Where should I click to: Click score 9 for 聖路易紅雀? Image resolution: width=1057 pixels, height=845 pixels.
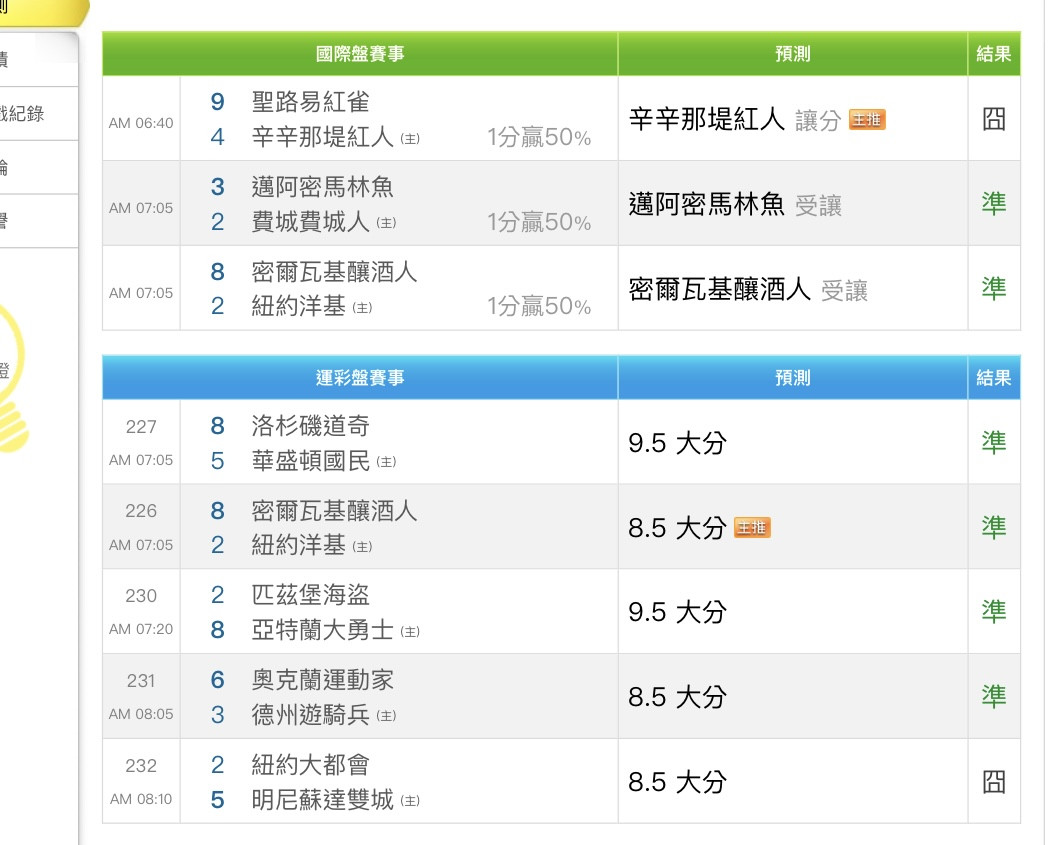[x=217, y=102]
